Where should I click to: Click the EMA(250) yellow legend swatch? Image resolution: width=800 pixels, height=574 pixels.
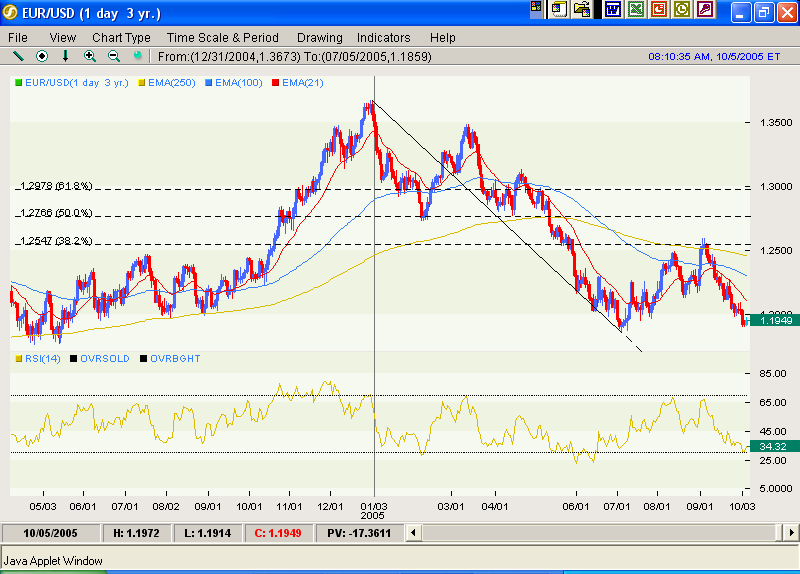141,82
